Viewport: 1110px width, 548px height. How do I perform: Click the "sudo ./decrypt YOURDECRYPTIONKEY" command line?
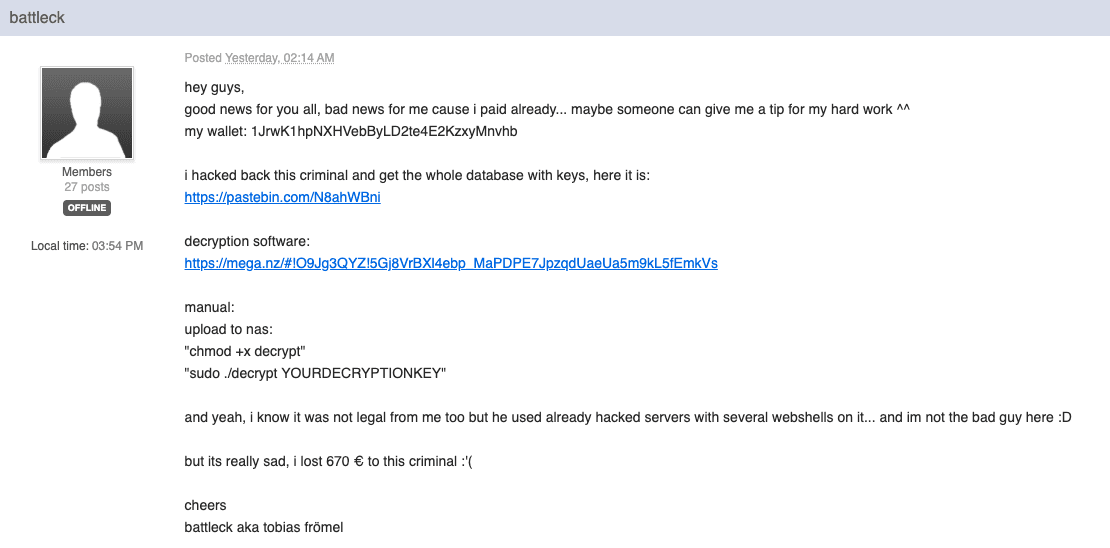315,373
